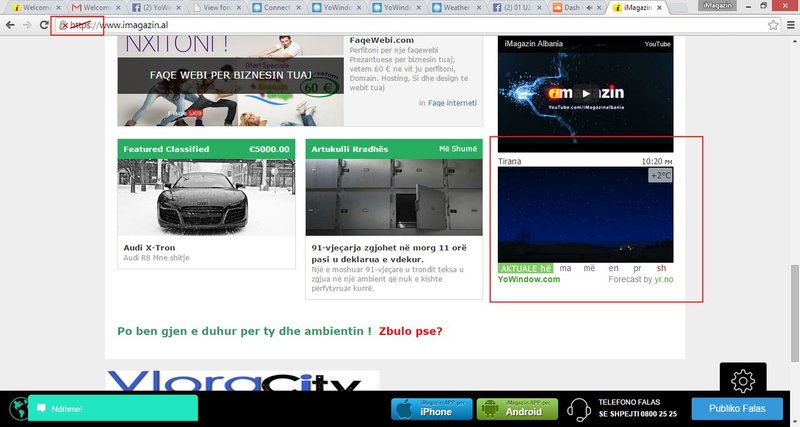Click the +2°C temperature badge in weather widget
The height and width of the screenshot is (427, 800).
[660, 175]
